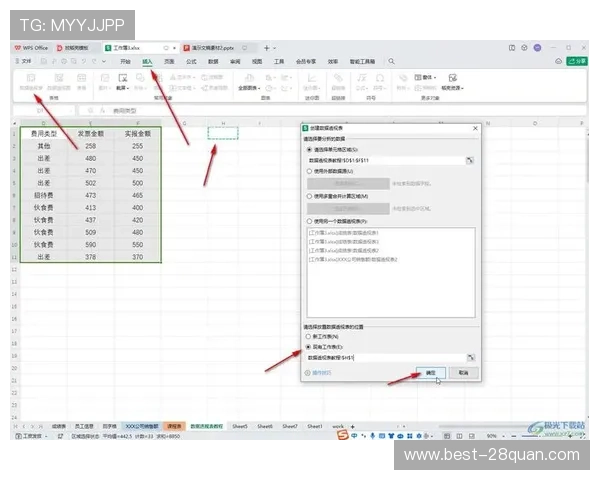Click the Sogou input method tray icon

pyautogui.click(x=342, y=435)
